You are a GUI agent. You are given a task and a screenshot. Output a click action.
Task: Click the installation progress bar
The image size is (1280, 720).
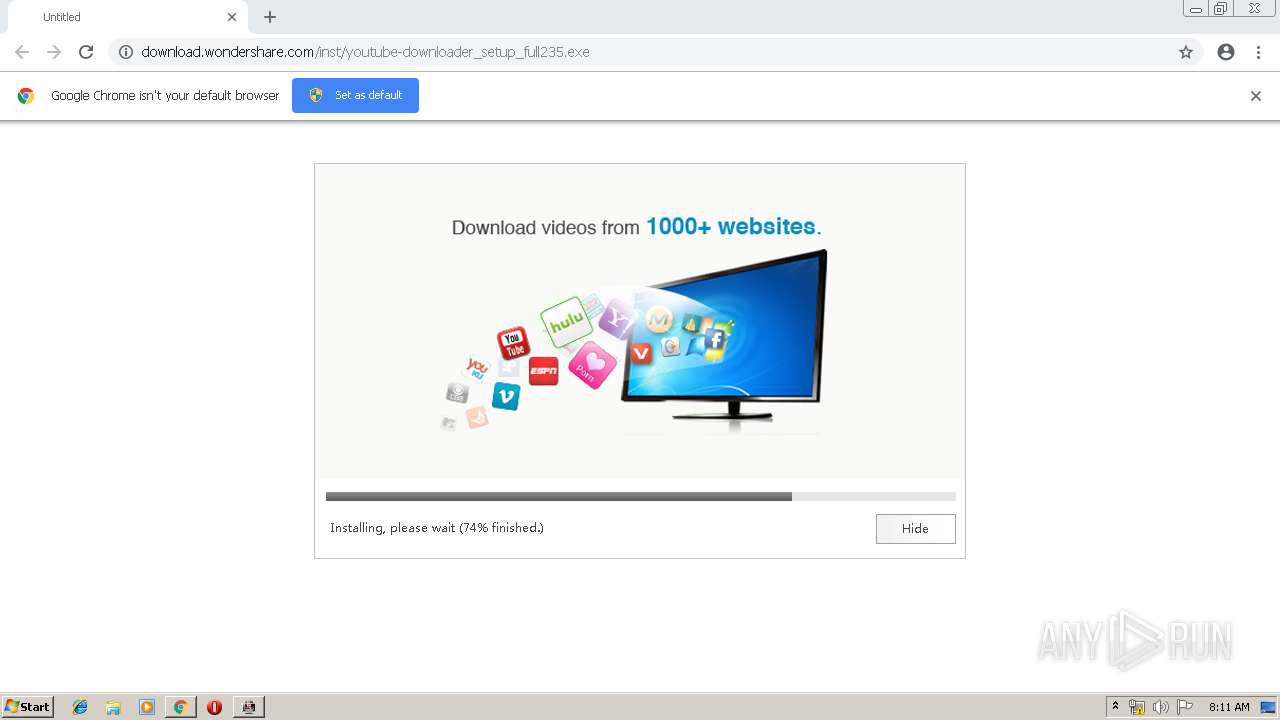640,496
